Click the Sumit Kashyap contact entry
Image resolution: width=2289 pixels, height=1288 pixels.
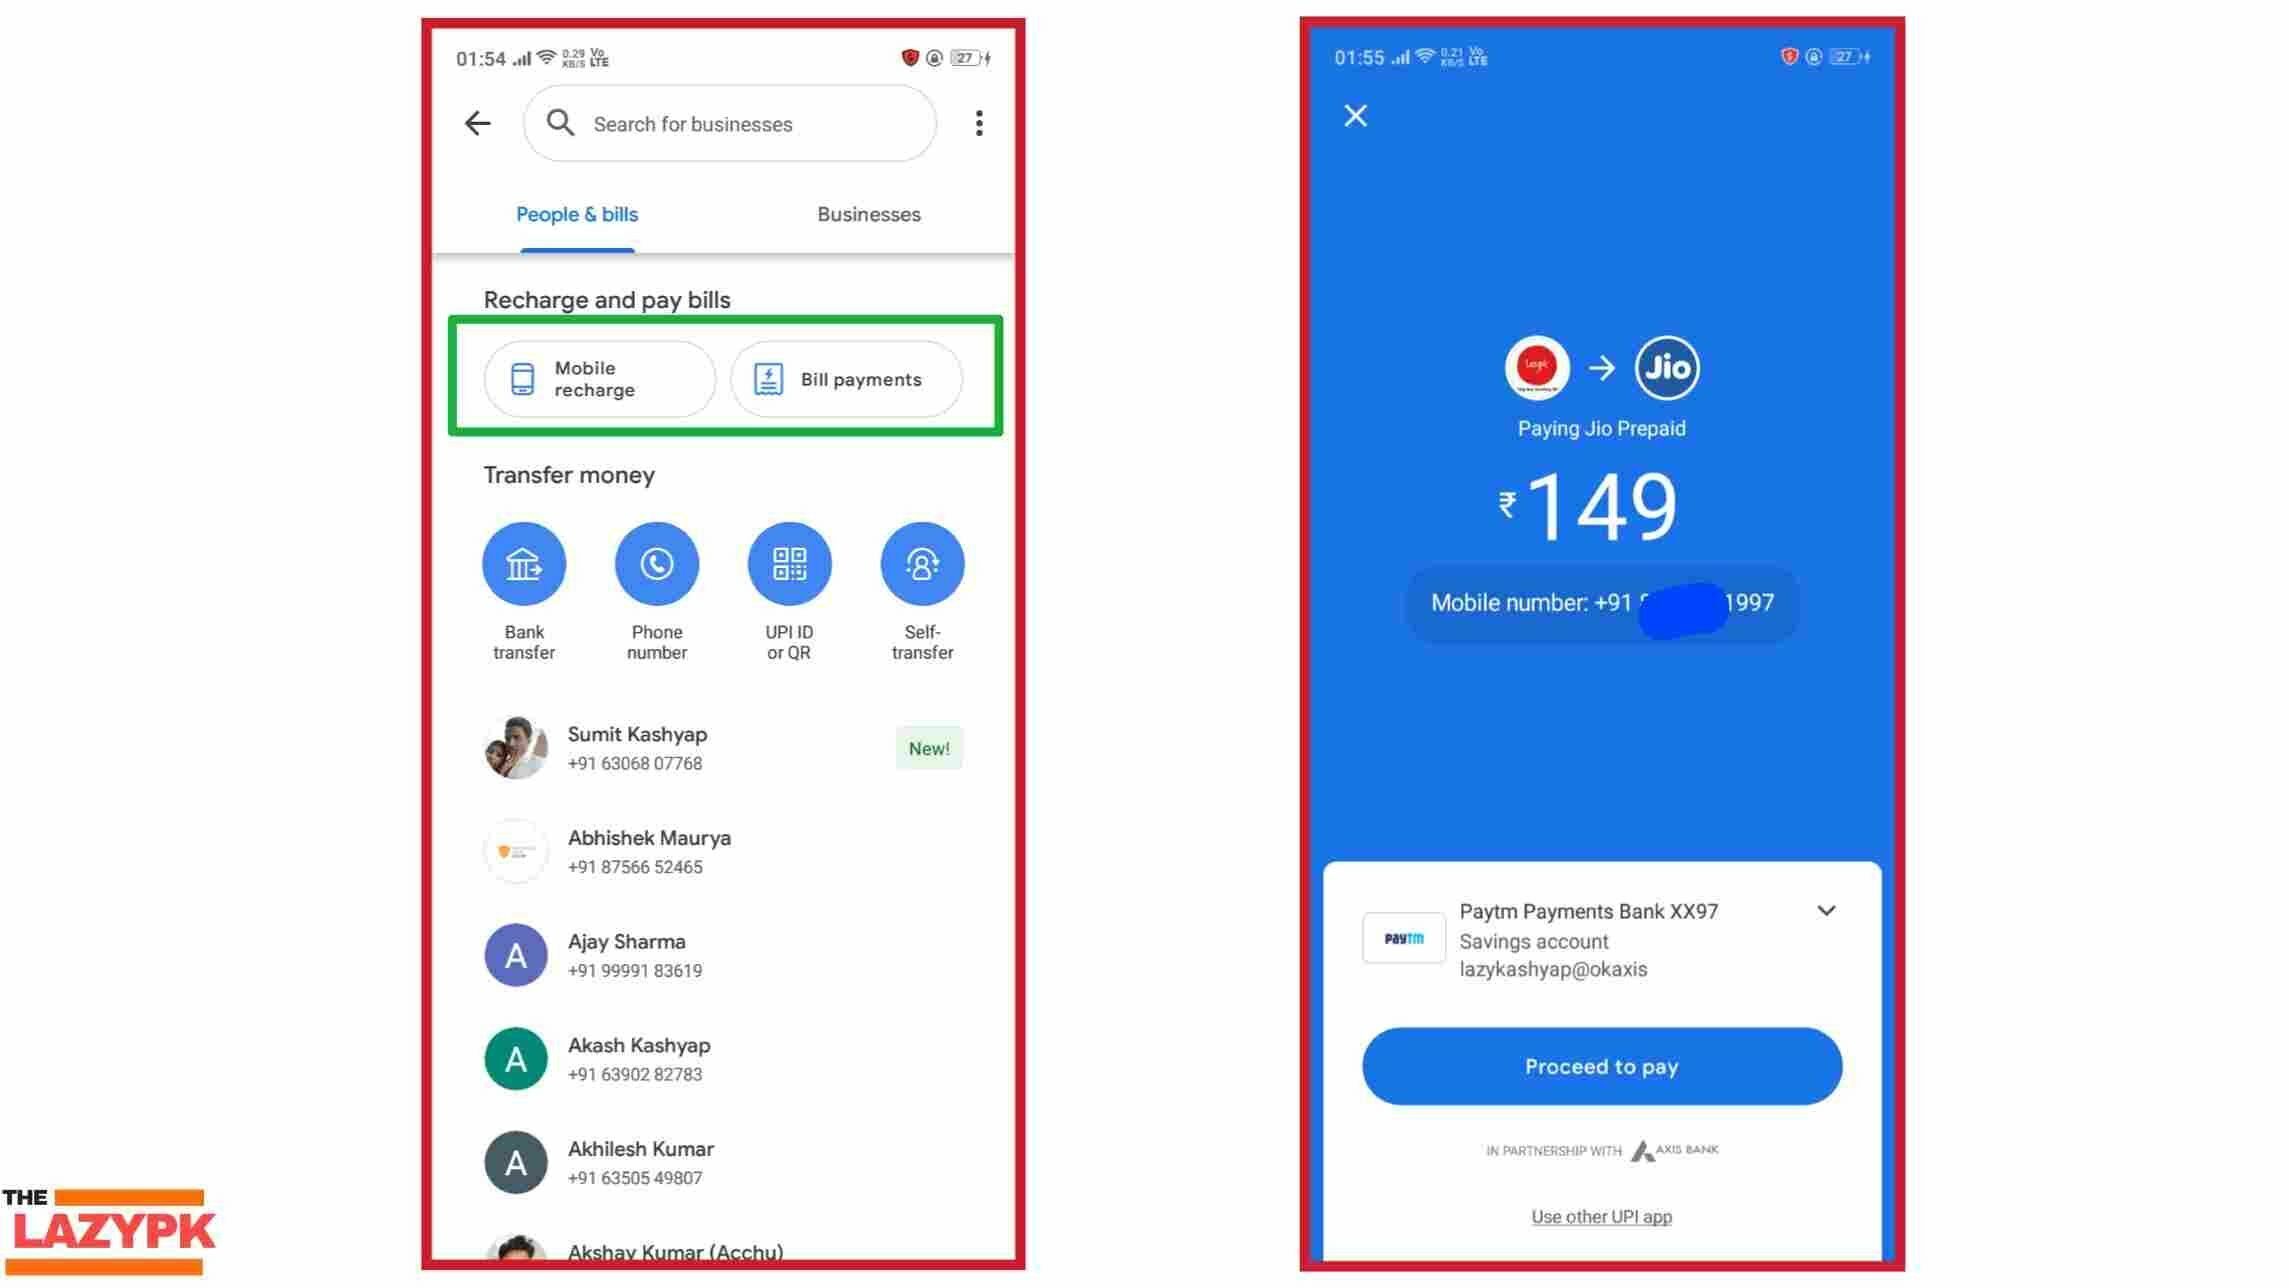click(725, 747)
